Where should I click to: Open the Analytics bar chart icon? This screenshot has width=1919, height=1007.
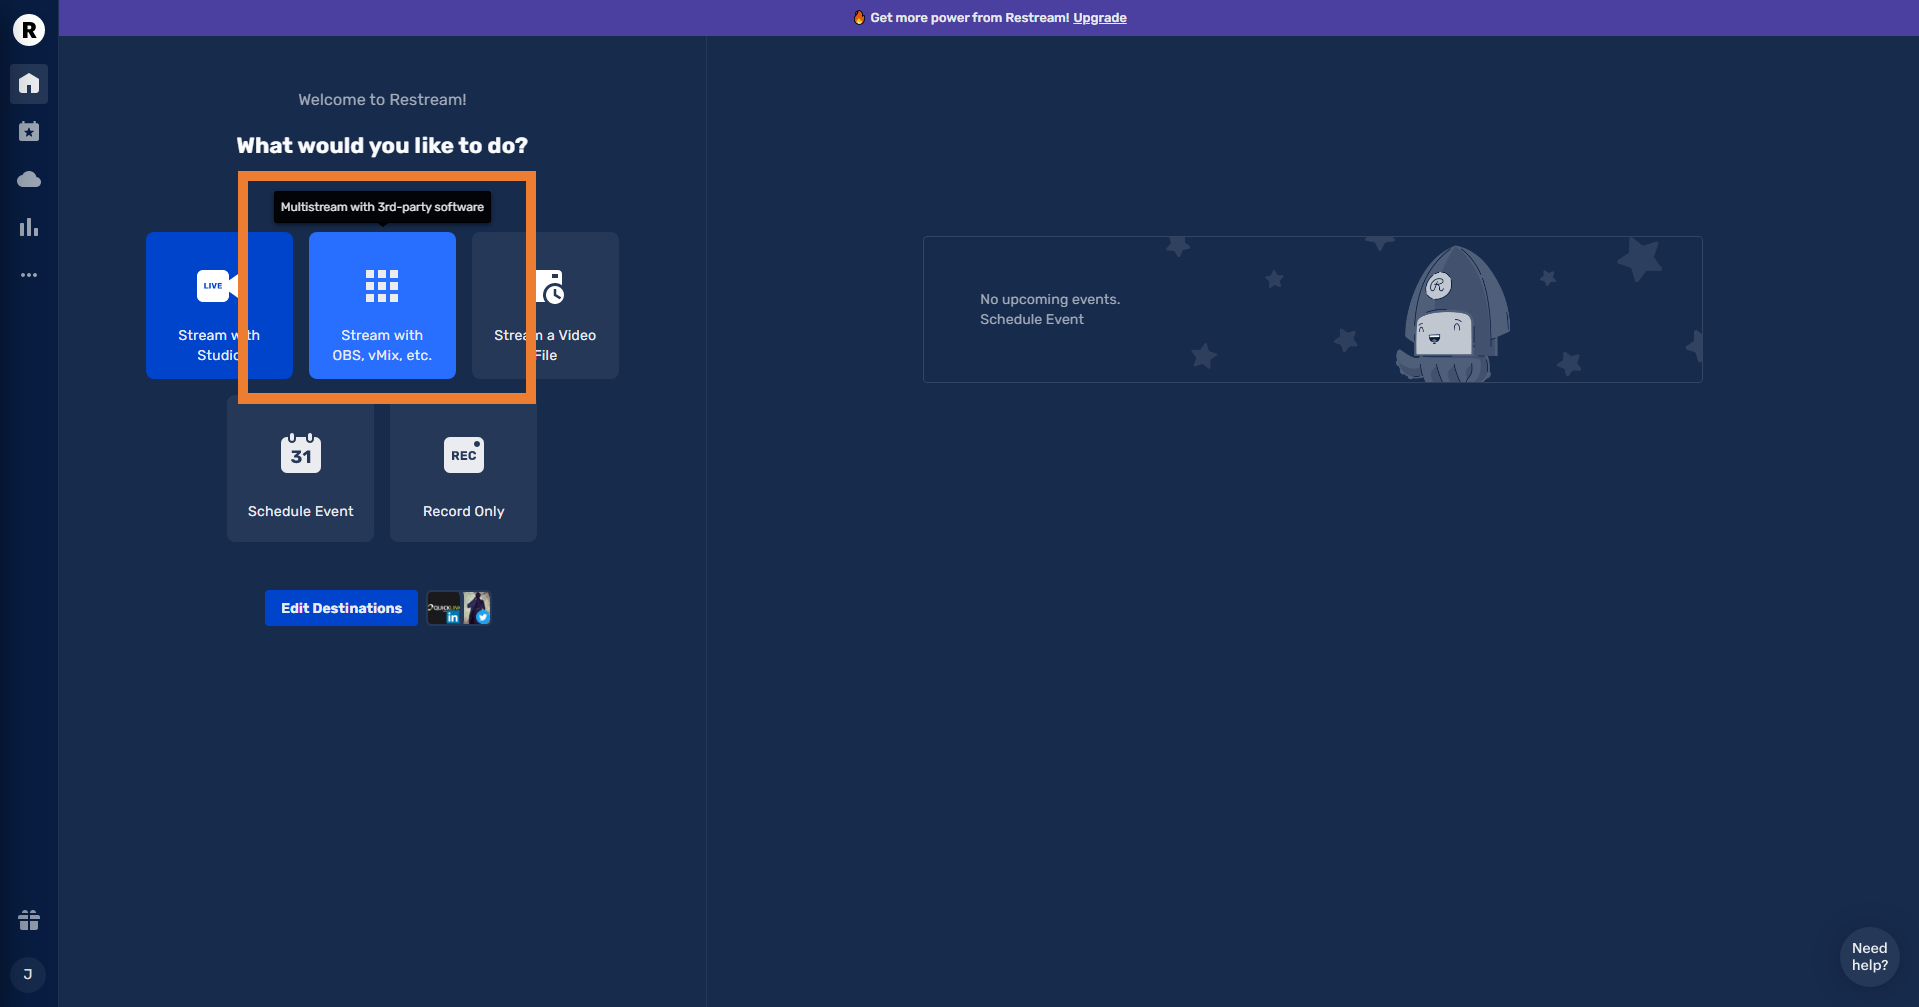29,227
